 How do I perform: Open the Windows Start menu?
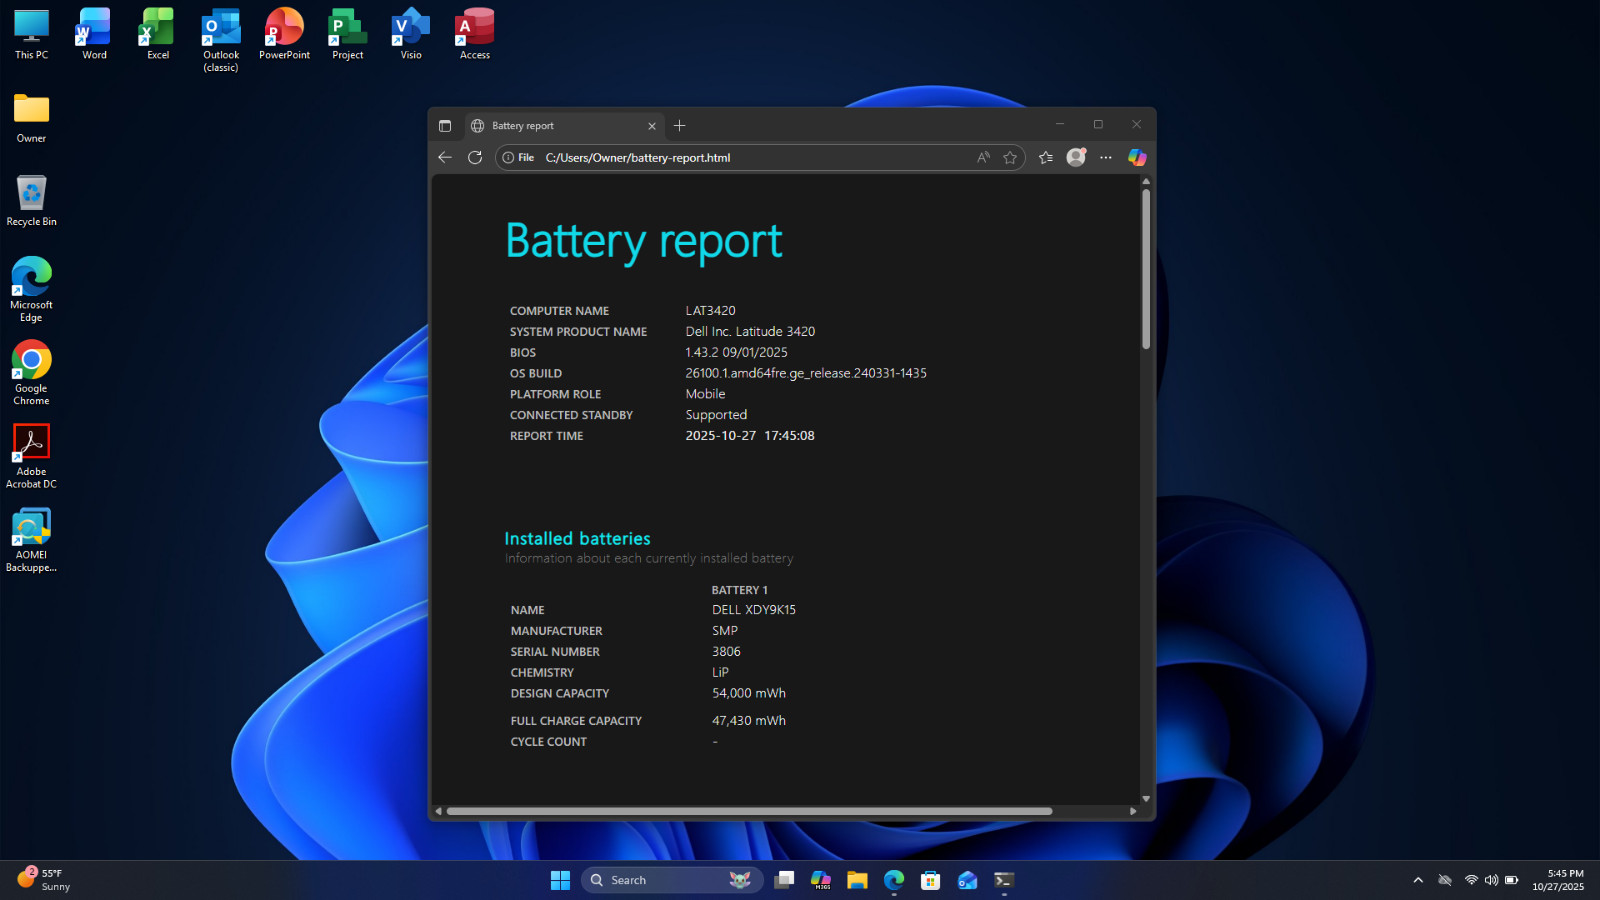click(x=560, y=880)
